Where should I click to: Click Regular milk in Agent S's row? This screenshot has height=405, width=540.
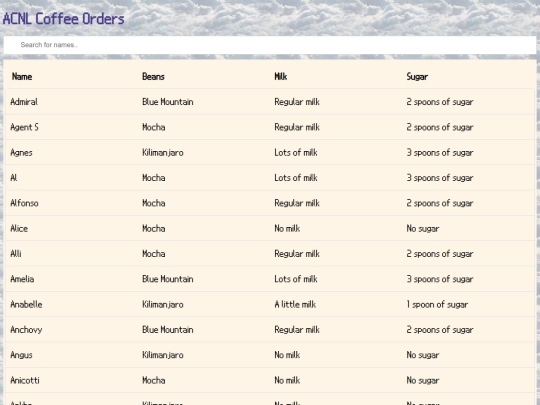pyautogui.click(x=297, y=127)
